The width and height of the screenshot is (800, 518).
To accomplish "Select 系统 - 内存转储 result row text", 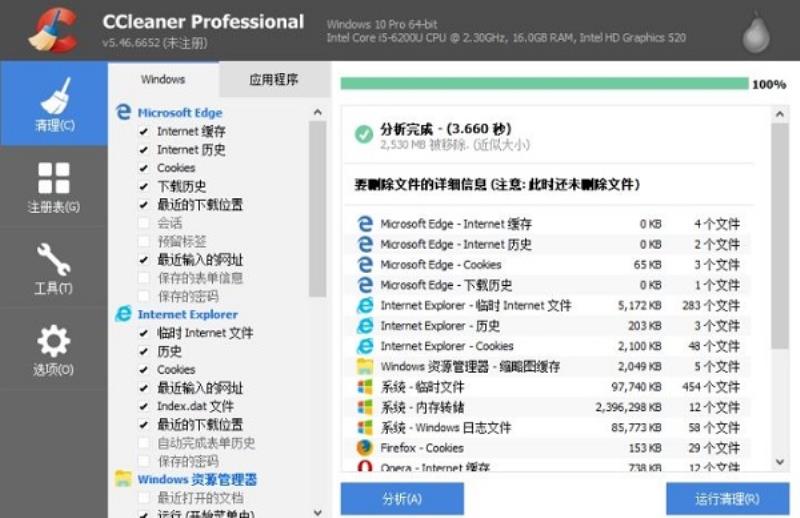I will pos(422,407).
